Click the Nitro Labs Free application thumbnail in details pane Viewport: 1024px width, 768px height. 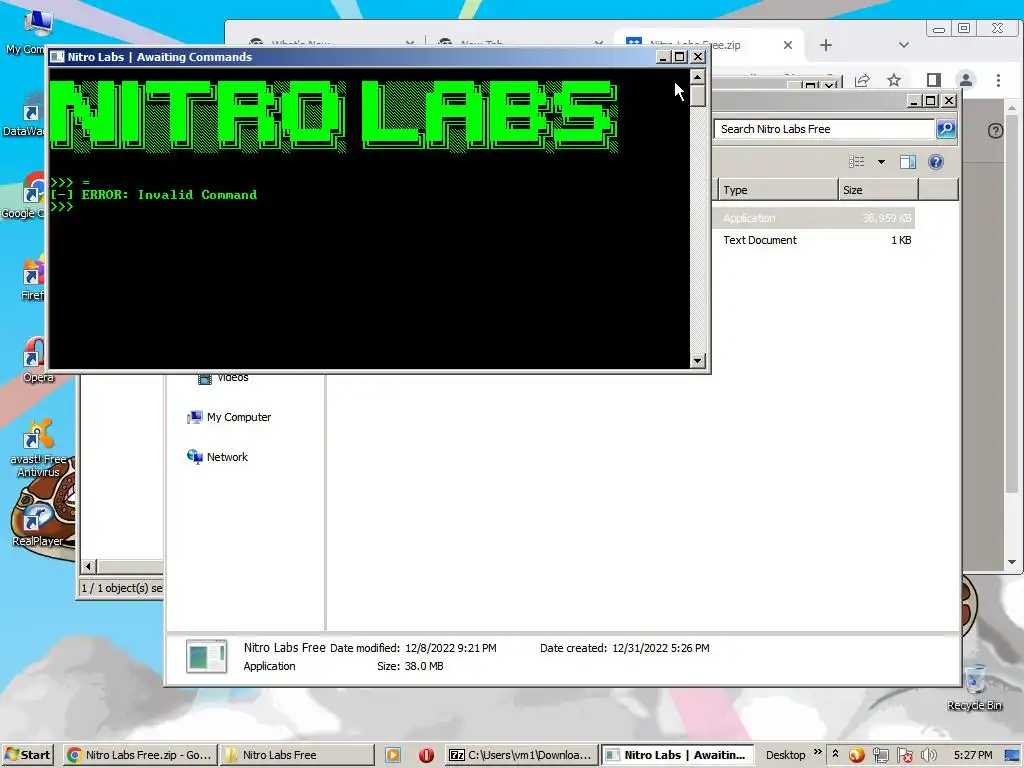point(206,656)
